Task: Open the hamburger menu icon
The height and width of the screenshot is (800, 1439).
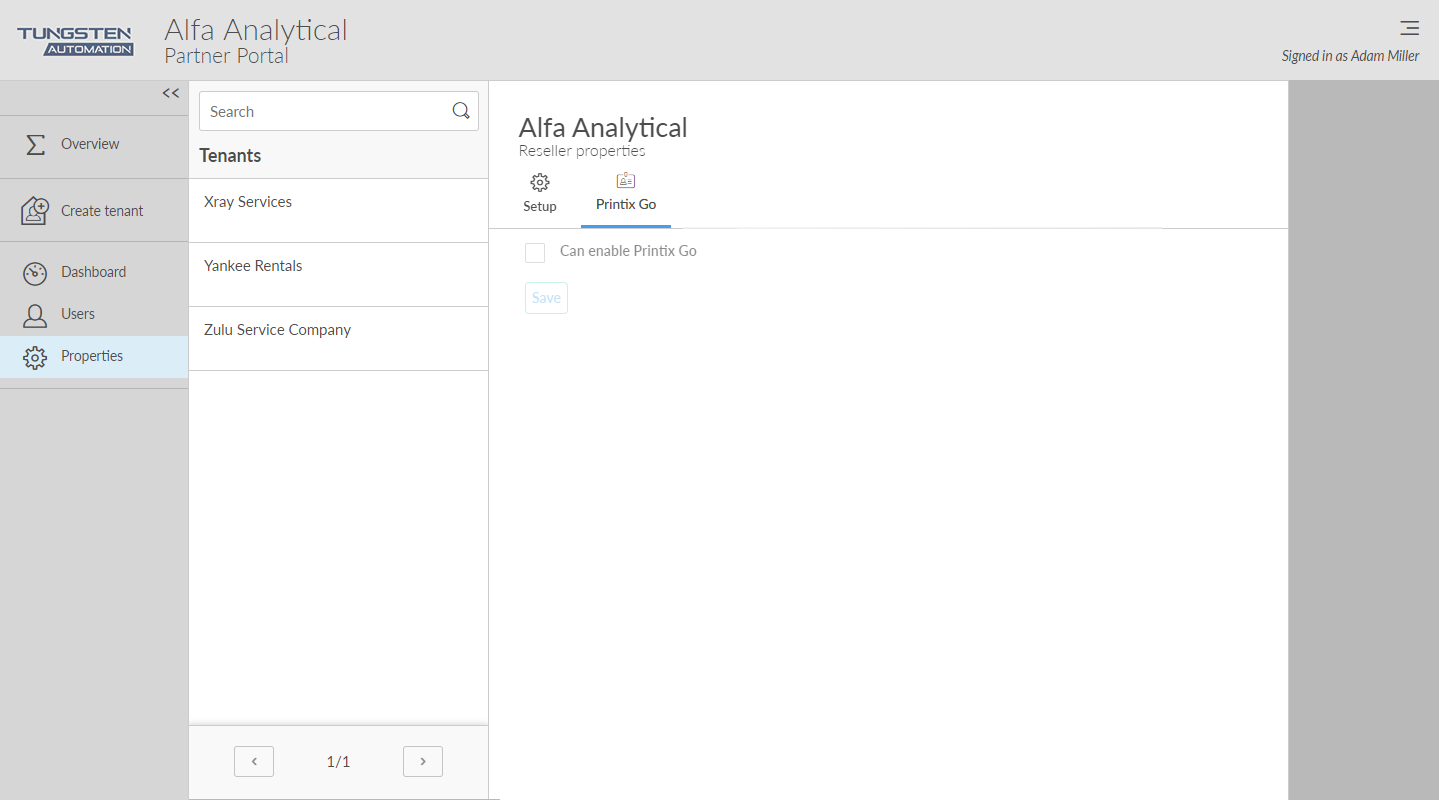Action: click(1409, 28)
